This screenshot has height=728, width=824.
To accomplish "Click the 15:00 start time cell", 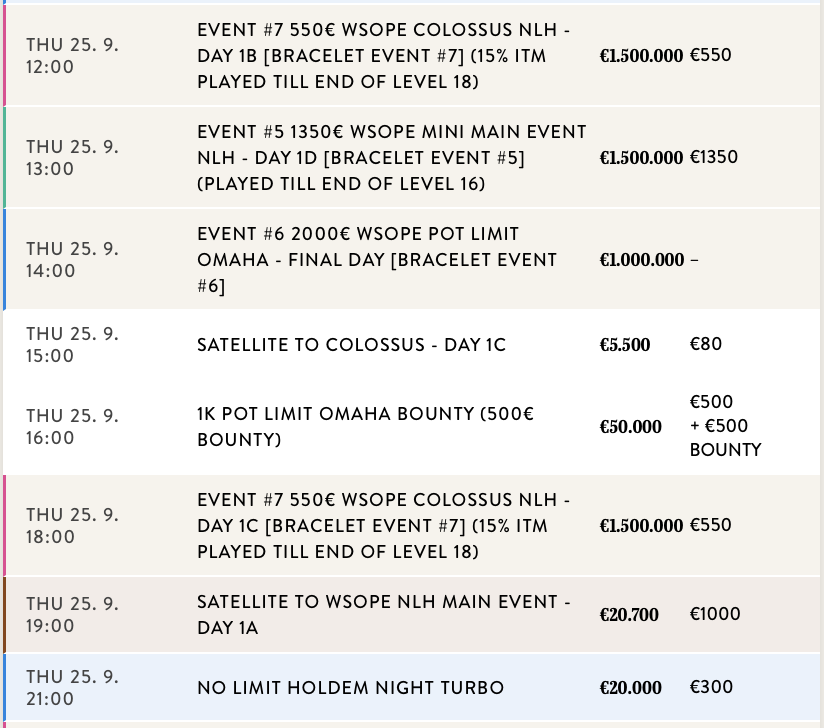I will (72, 345).
